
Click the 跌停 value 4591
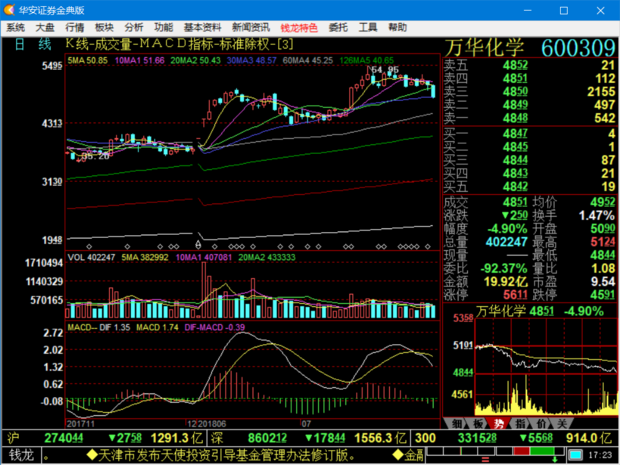(603, 295)
